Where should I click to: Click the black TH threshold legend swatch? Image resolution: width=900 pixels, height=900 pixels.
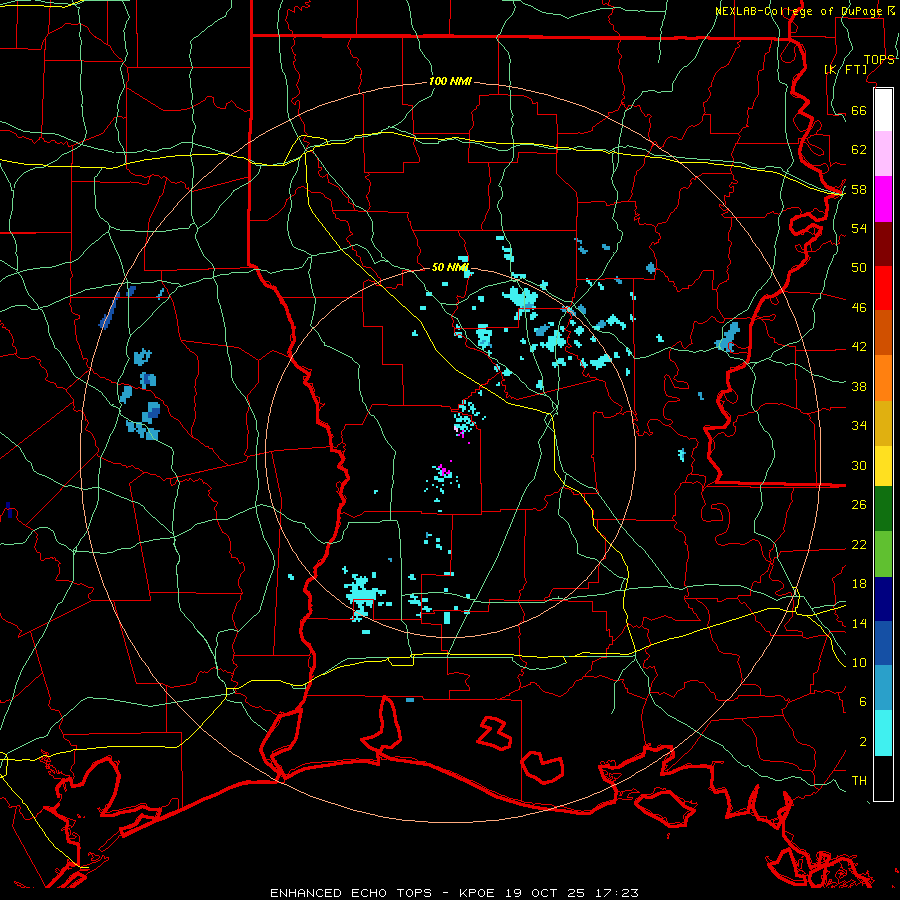point(883,778)
